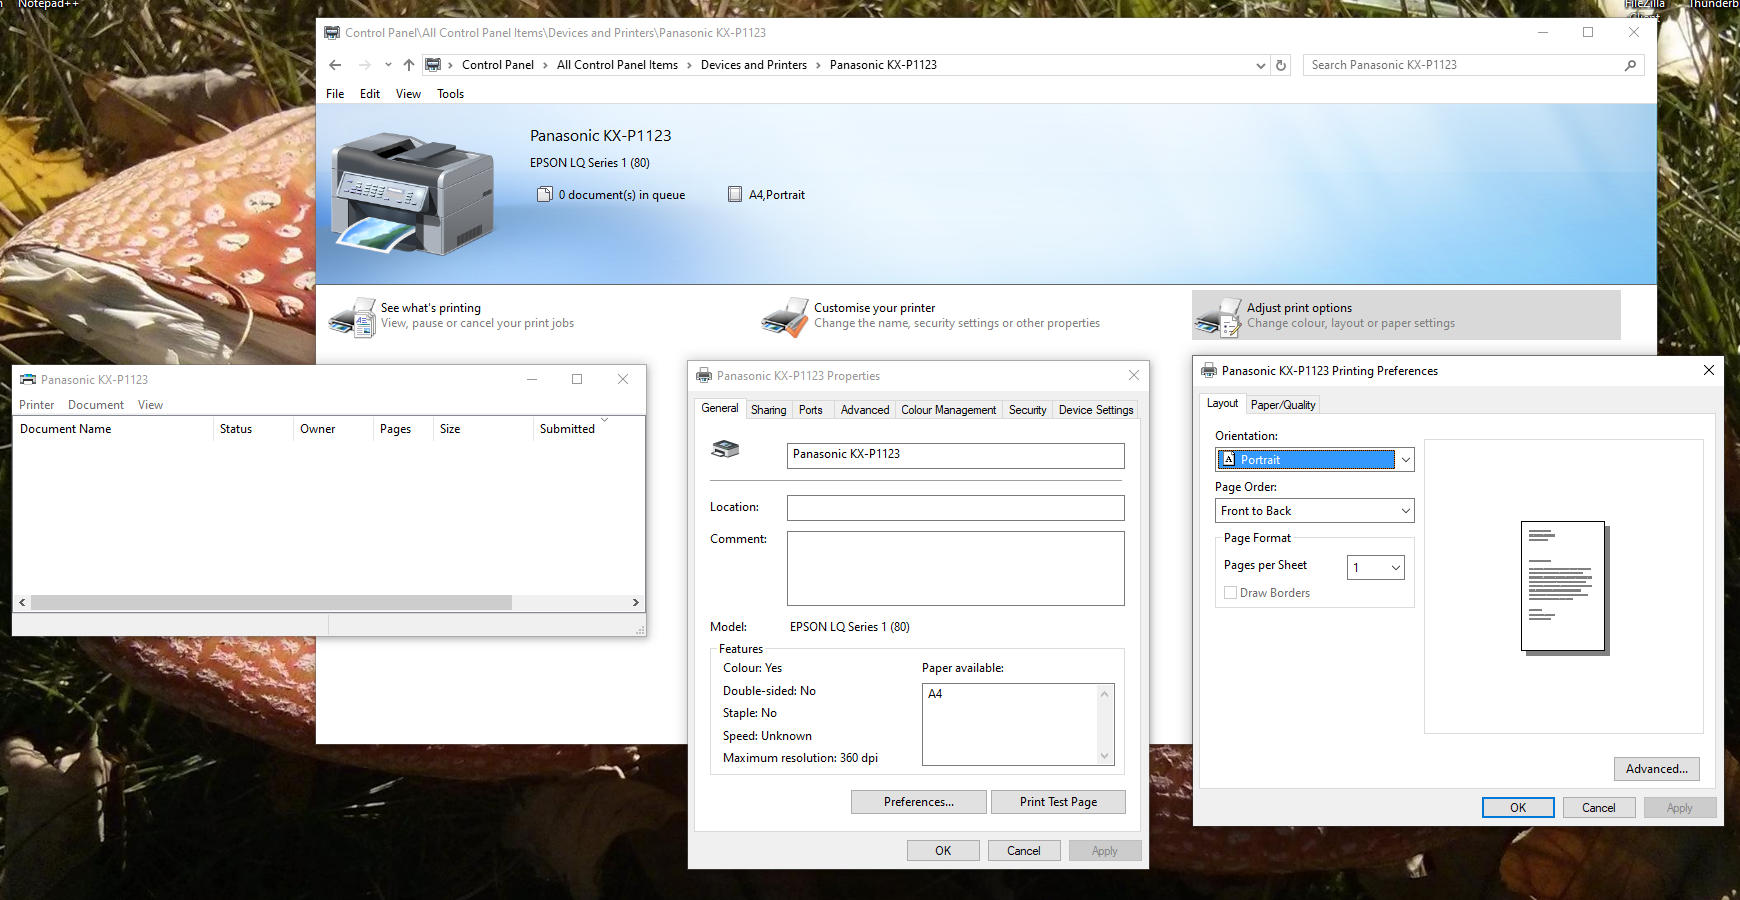Click printer icon in queue window title
This screenshot has width=1740, height=900.
pyautogui.click(x=28, y=379)
